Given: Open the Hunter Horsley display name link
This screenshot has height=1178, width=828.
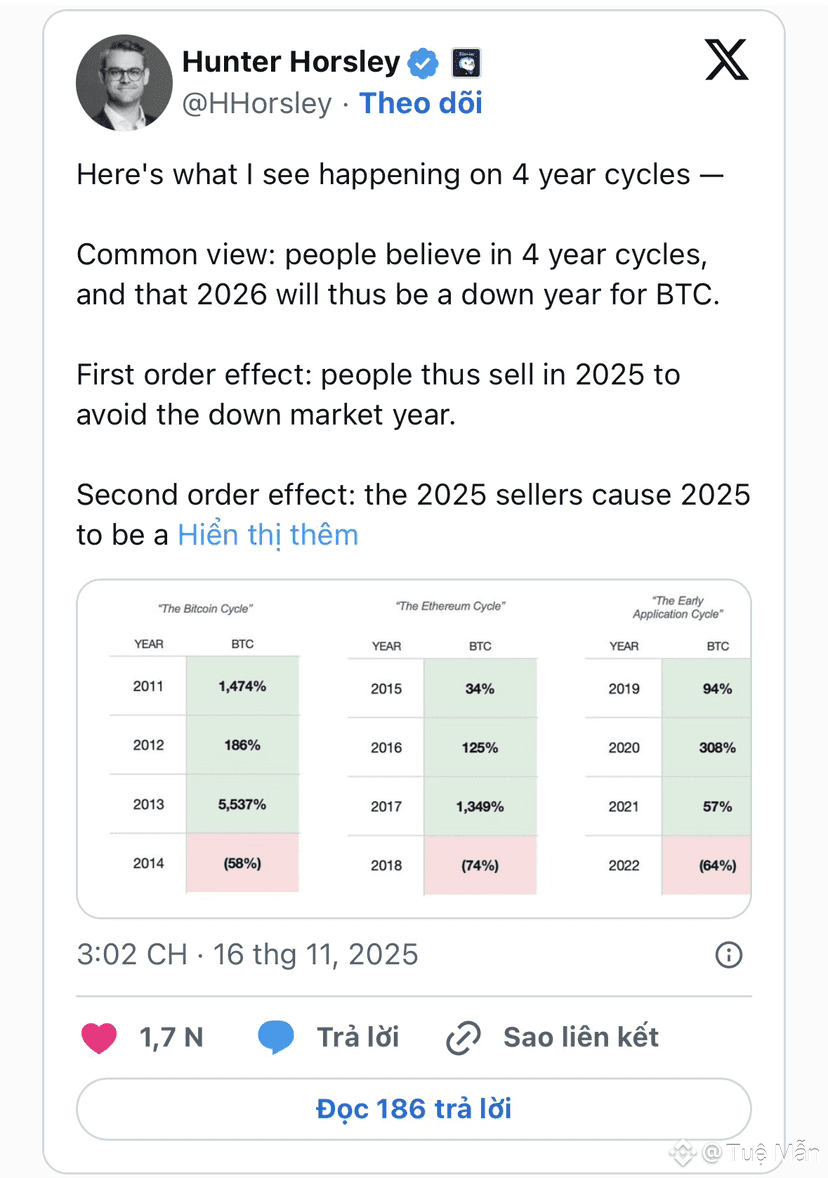Looking at the screenshot, I should [291, 62].
